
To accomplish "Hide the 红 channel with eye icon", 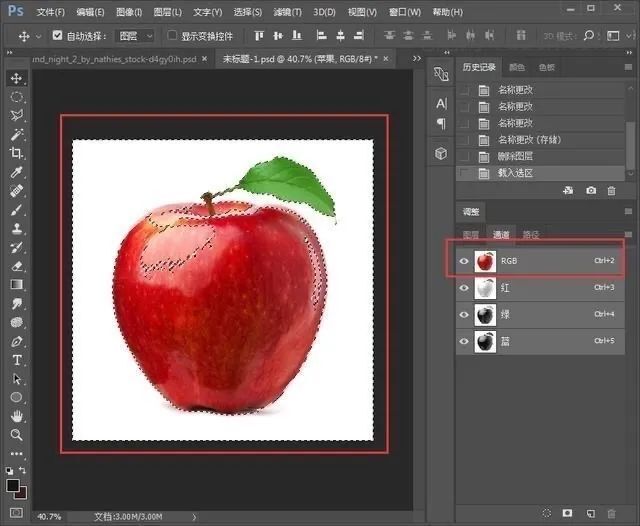I will [463, 287].
